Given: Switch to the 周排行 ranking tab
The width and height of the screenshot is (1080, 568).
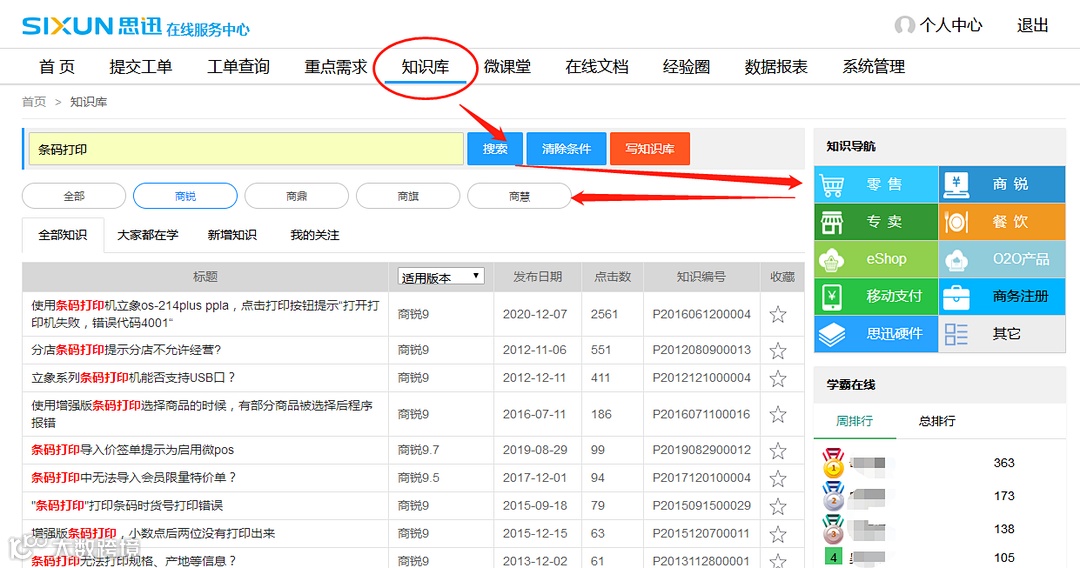Looking at the screenshot, I should (x=854, y=421).
